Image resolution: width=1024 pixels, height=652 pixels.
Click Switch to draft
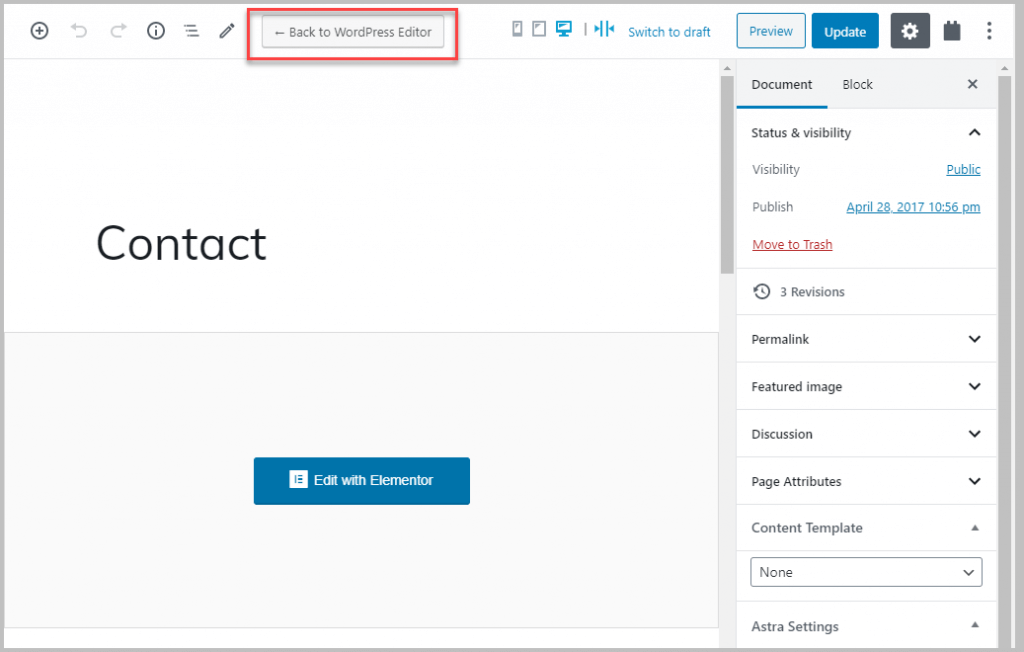pos(669,32)
